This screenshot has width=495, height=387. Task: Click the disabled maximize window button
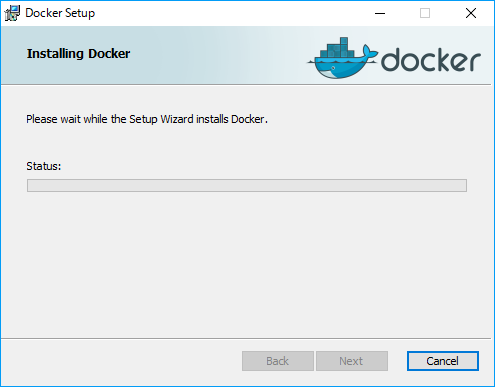click(x=425, y=13)
